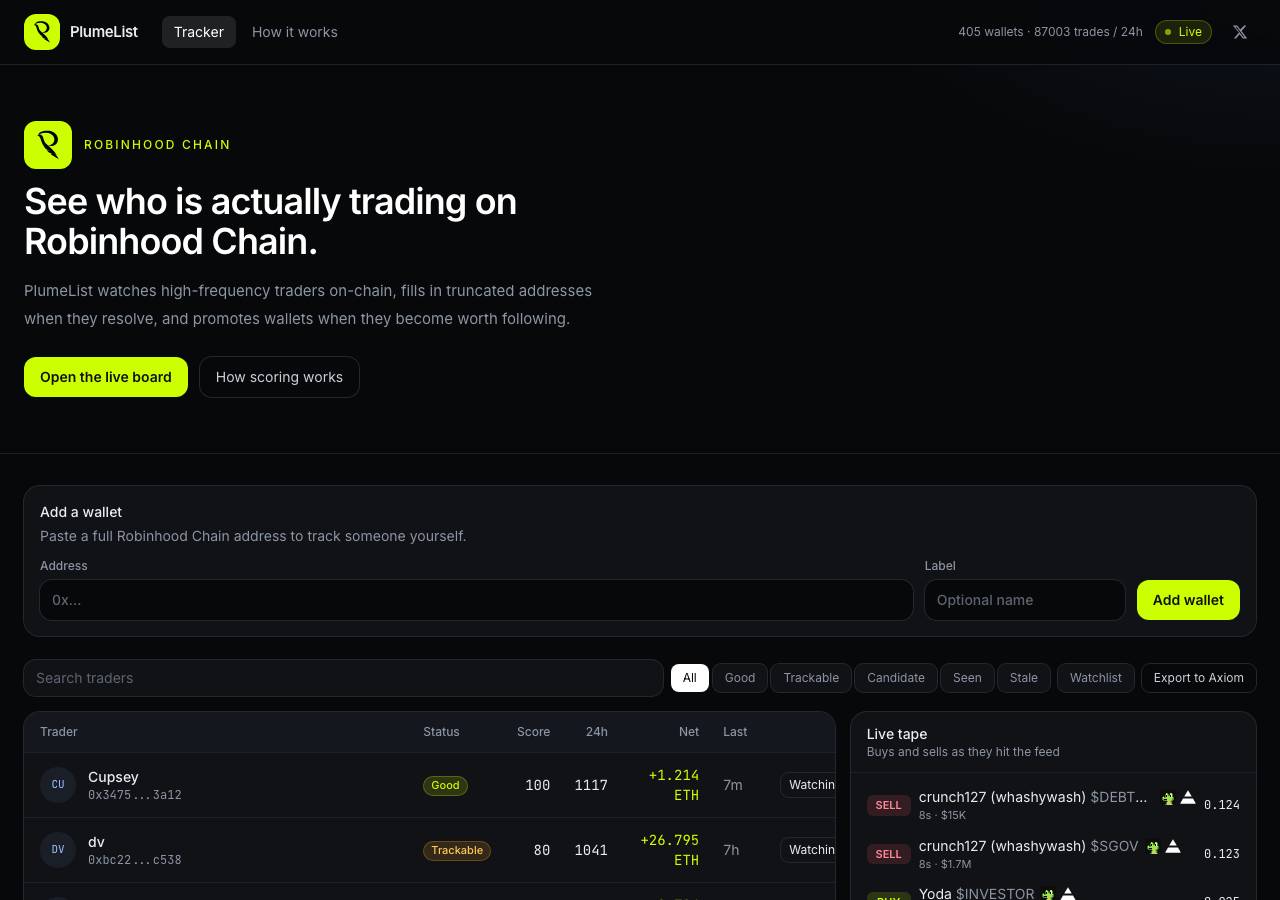Click the 0.123 trade amount

[x=1222, y=854]
